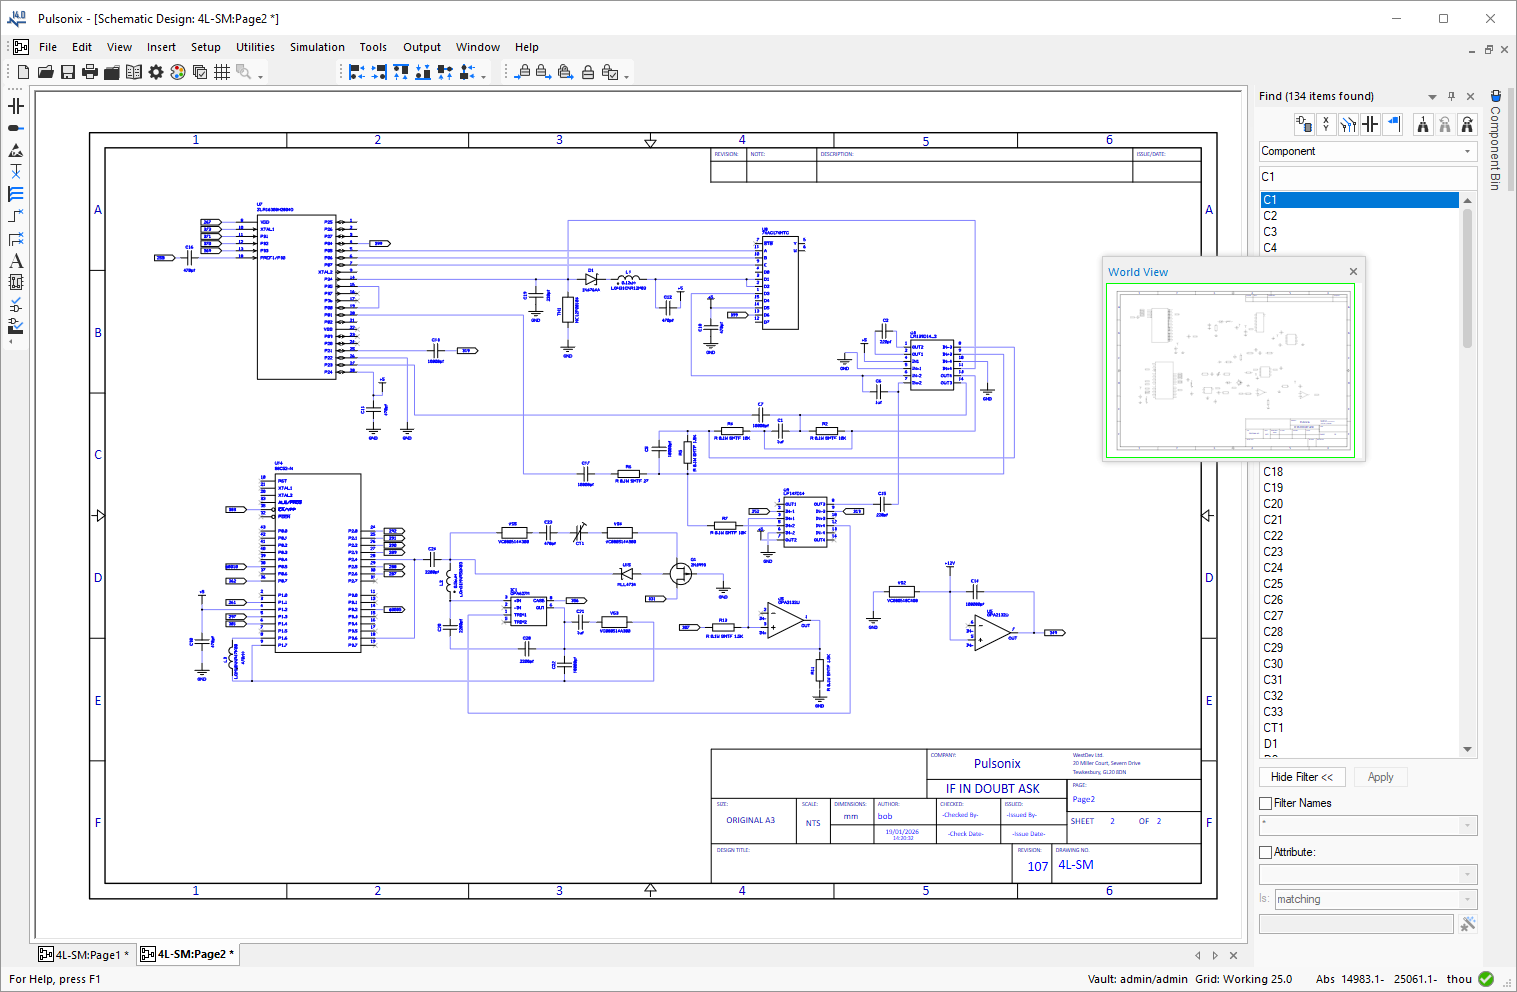1517x992 pixels.
Task: Select the Insert Connection tool
Action: pyautogui.click(x=15, y=214)
